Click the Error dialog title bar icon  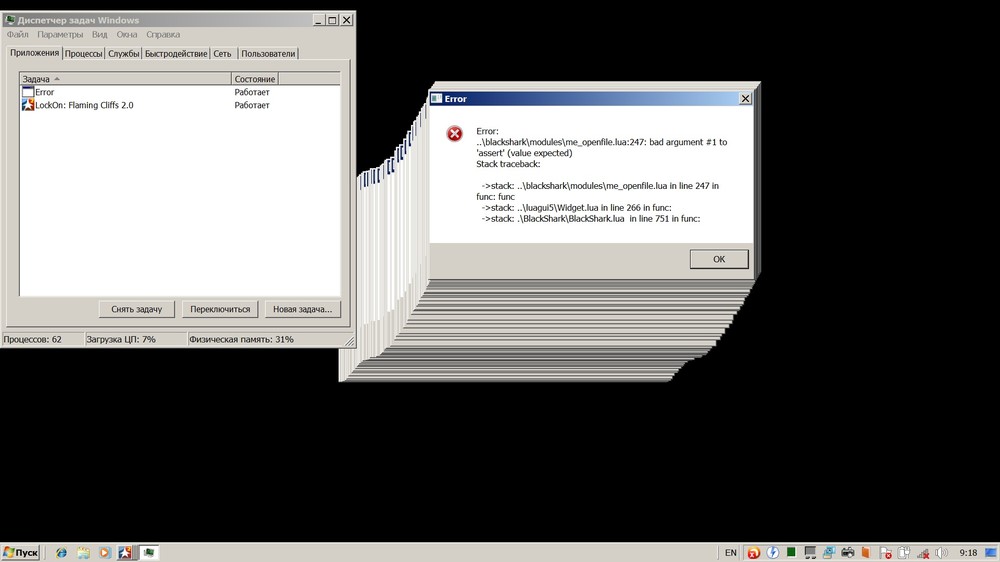436,98
